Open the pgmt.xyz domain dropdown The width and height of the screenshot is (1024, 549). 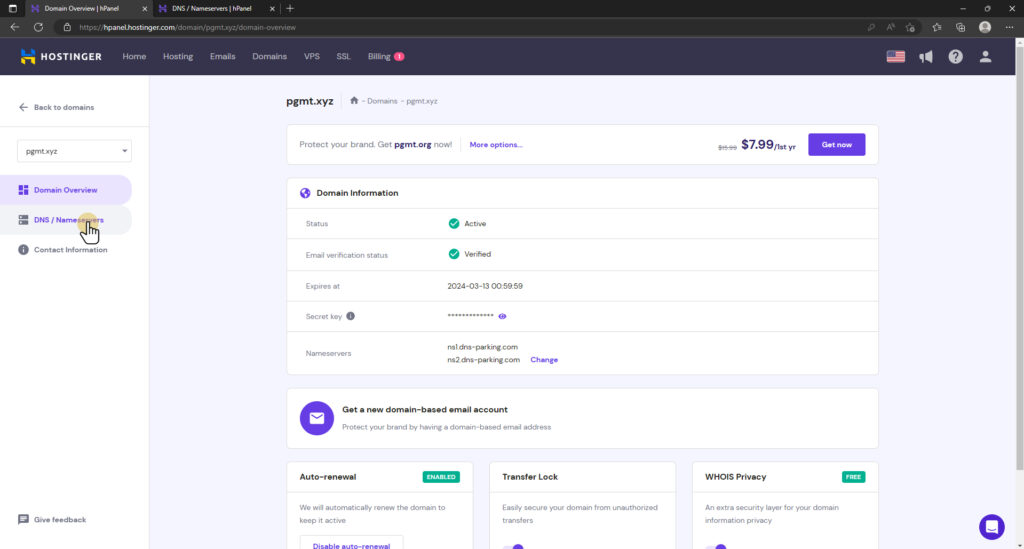pos(74,151)
